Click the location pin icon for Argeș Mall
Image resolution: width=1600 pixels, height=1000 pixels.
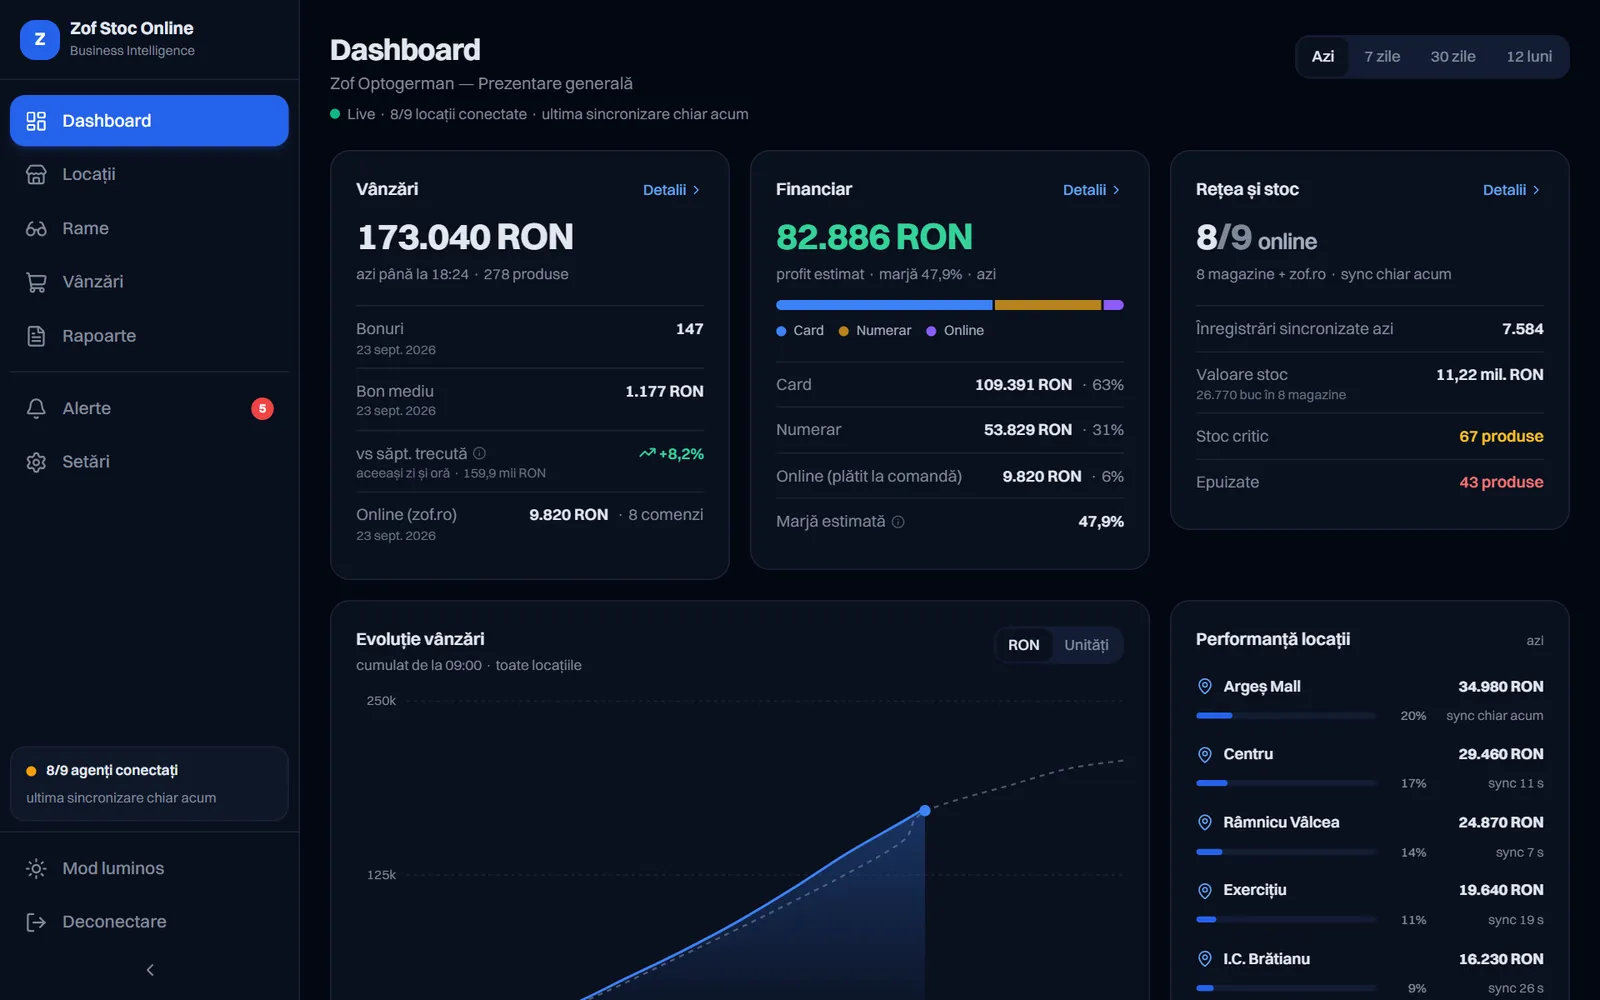coord(1205,686)
